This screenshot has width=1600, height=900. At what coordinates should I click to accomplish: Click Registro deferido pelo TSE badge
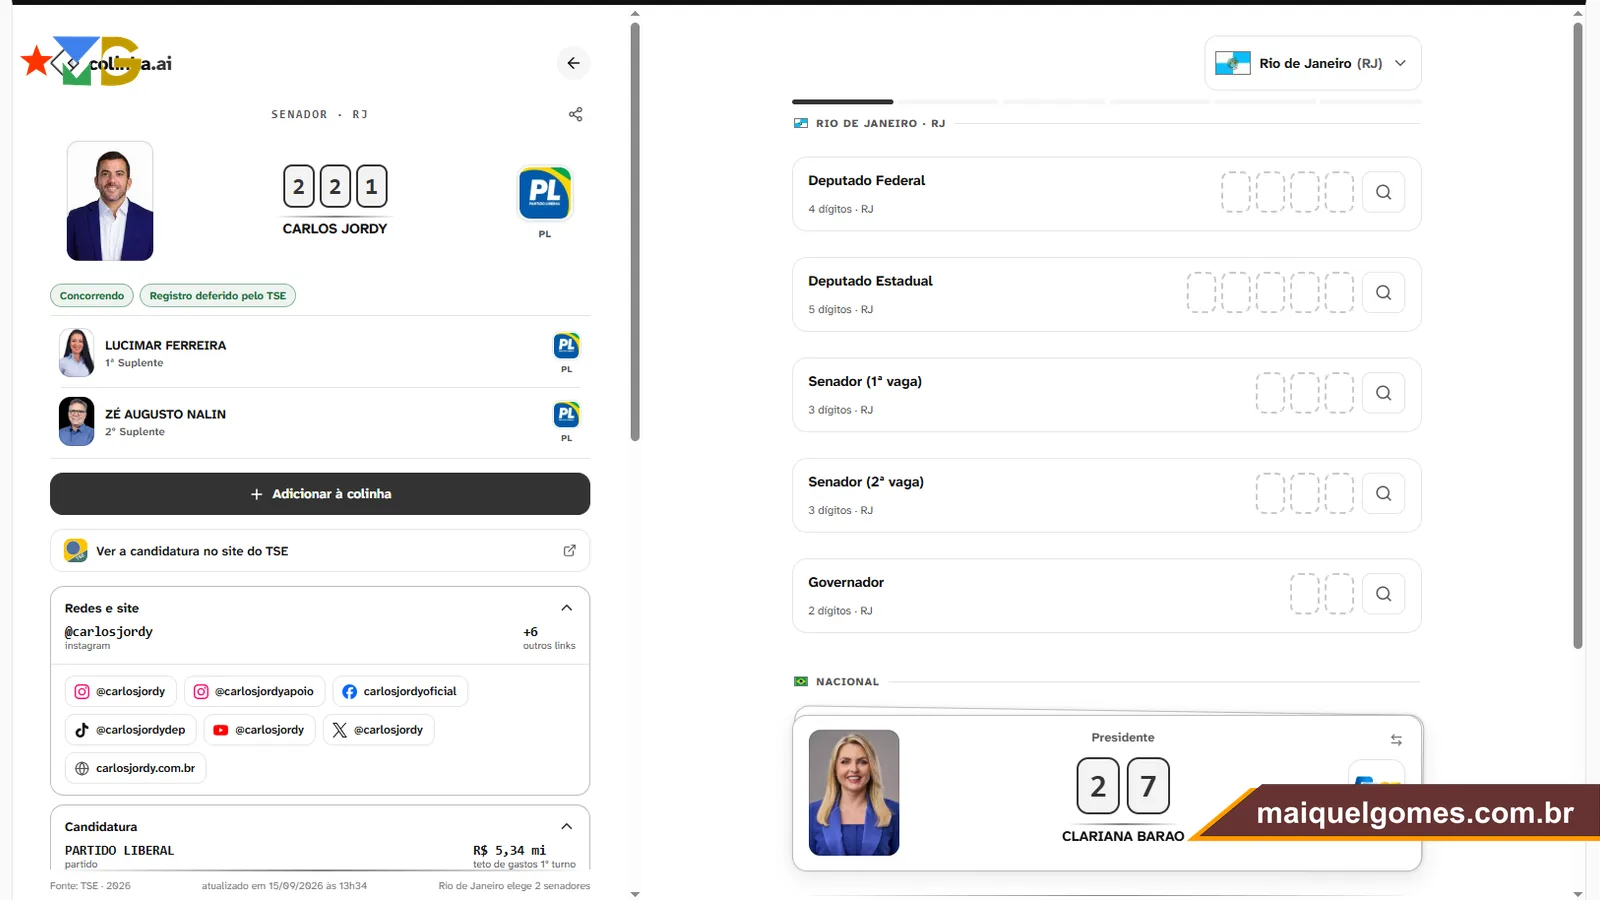tap(218, 296)
